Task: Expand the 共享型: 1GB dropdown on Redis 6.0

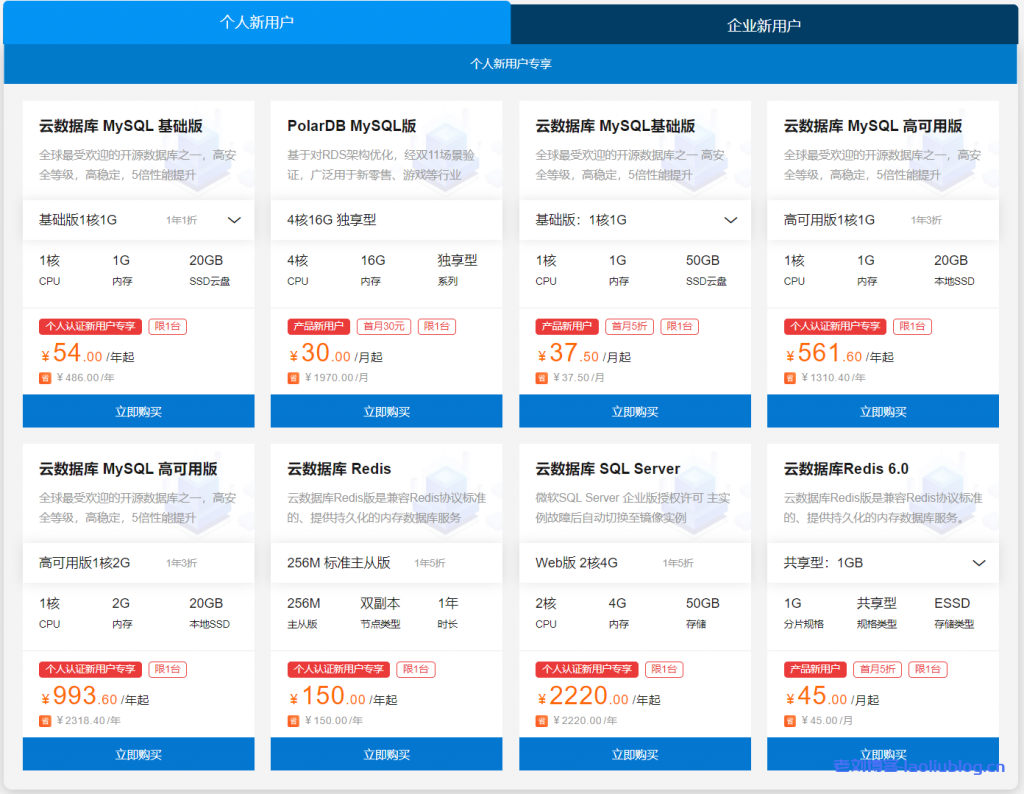Action: (x=979, y=563)
